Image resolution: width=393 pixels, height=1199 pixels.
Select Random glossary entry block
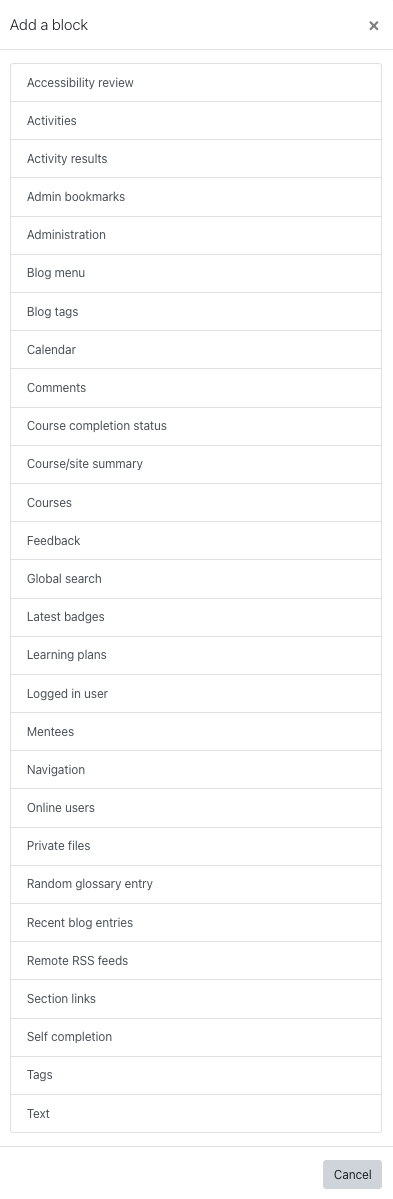point(196,884)
